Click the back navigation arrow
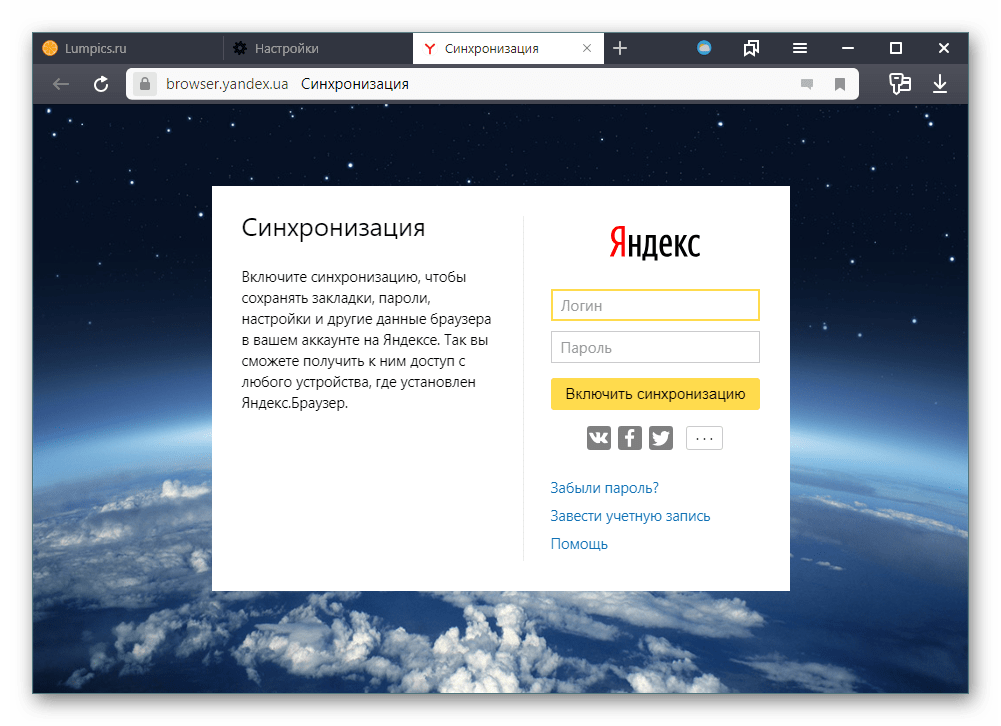Image resolution: width=1001 pixels, height=726 pixels. [x=61, y=85]
